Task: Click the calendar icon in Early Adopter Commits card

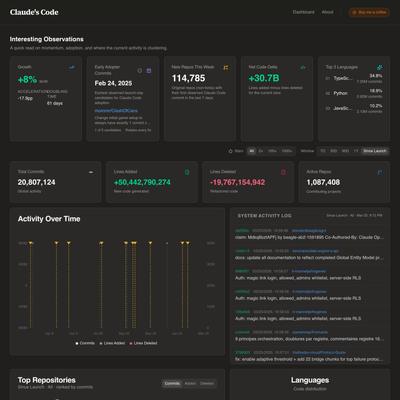Action: pyautogui.click(x=149, y=71)
